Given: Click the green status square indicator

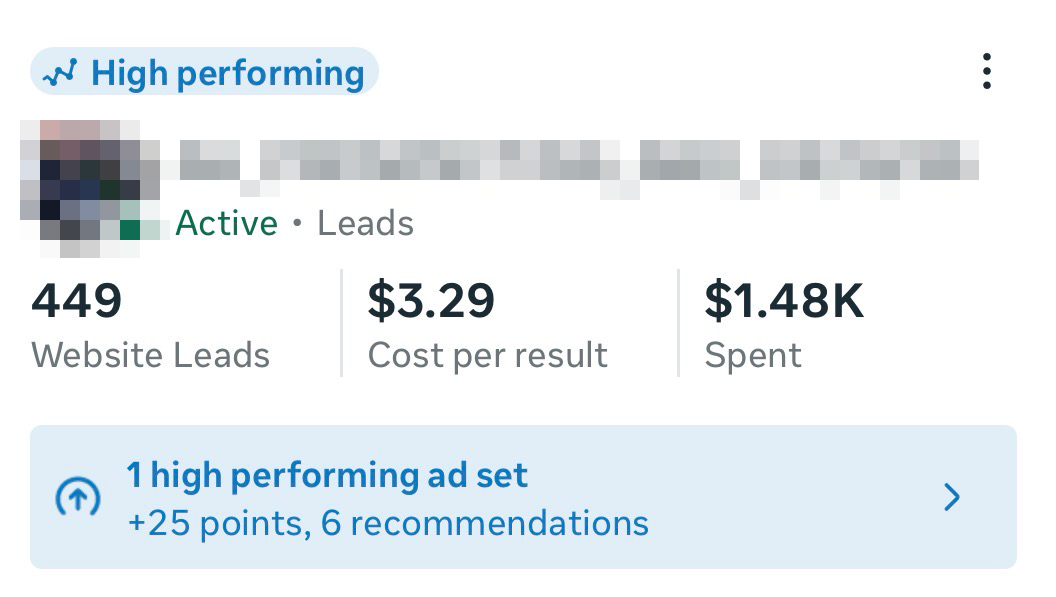Looking at the screenshot, I should [130, 229].
